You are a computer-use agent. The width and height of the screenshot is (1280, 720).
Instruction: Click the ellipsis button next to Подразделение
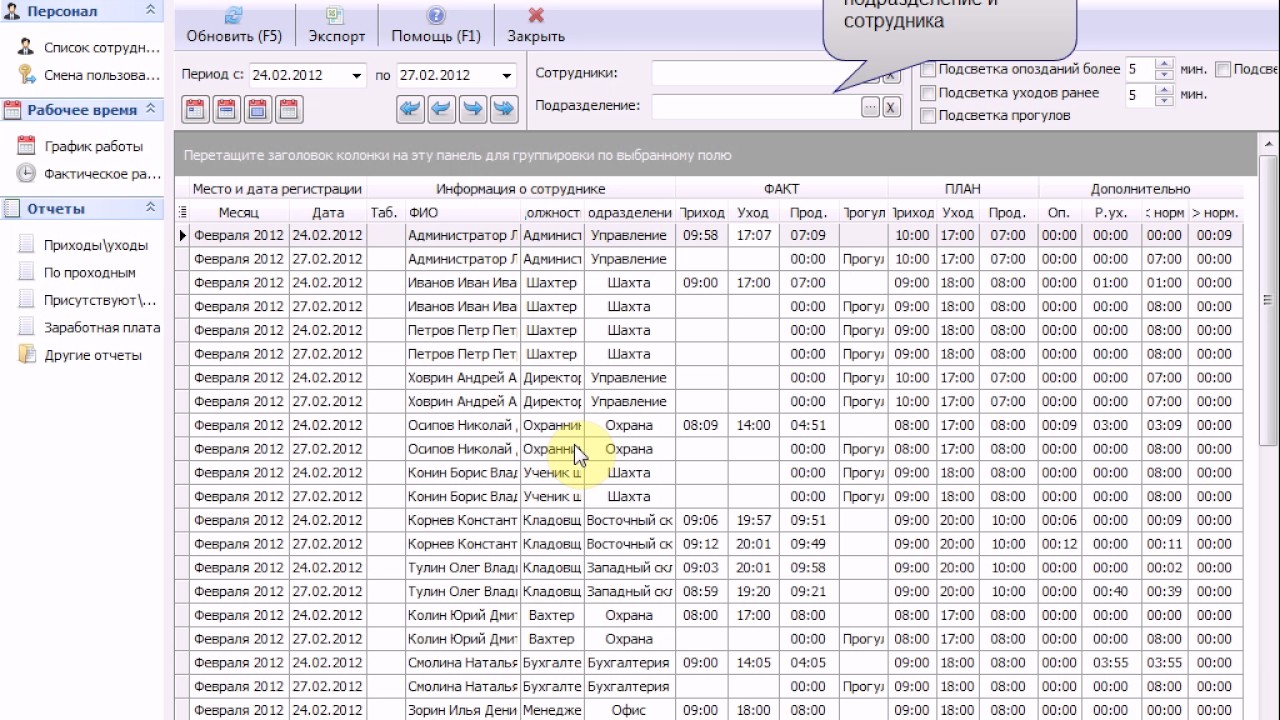pos(870,107)
